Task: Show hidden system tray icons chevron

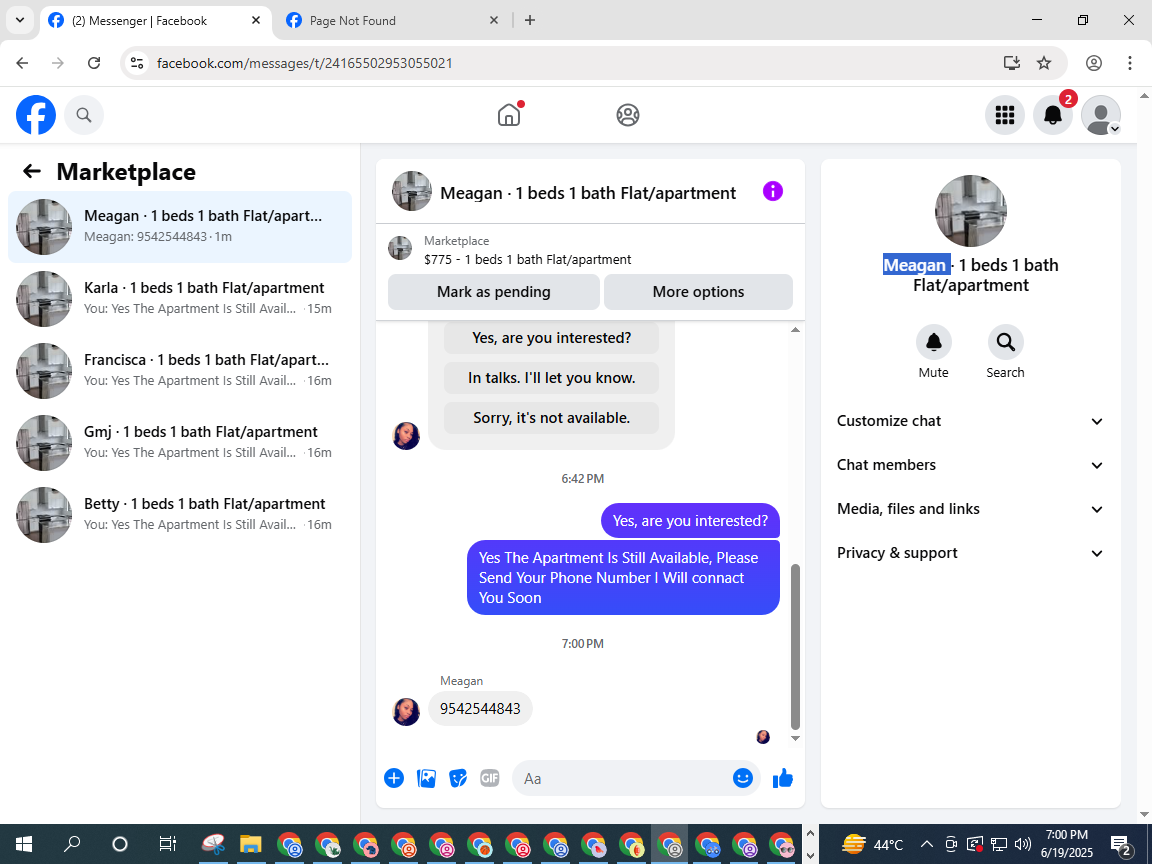Action: pyautogui.click(x=927, y=844)
